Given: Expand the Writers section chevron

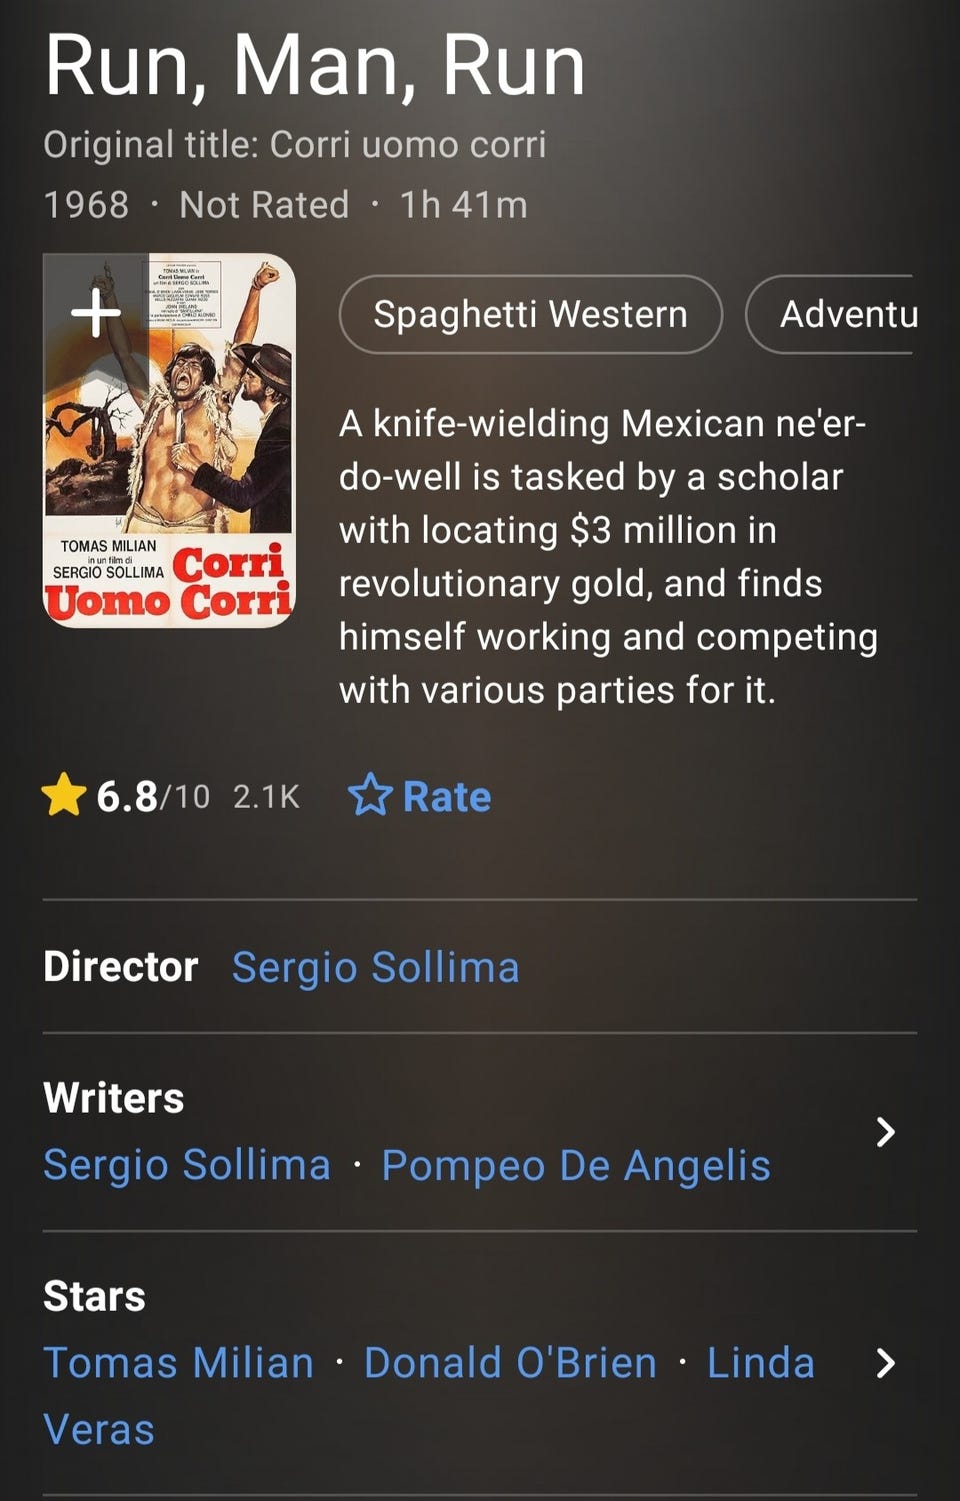Looking at the screenshot, I should [885, 1132].
